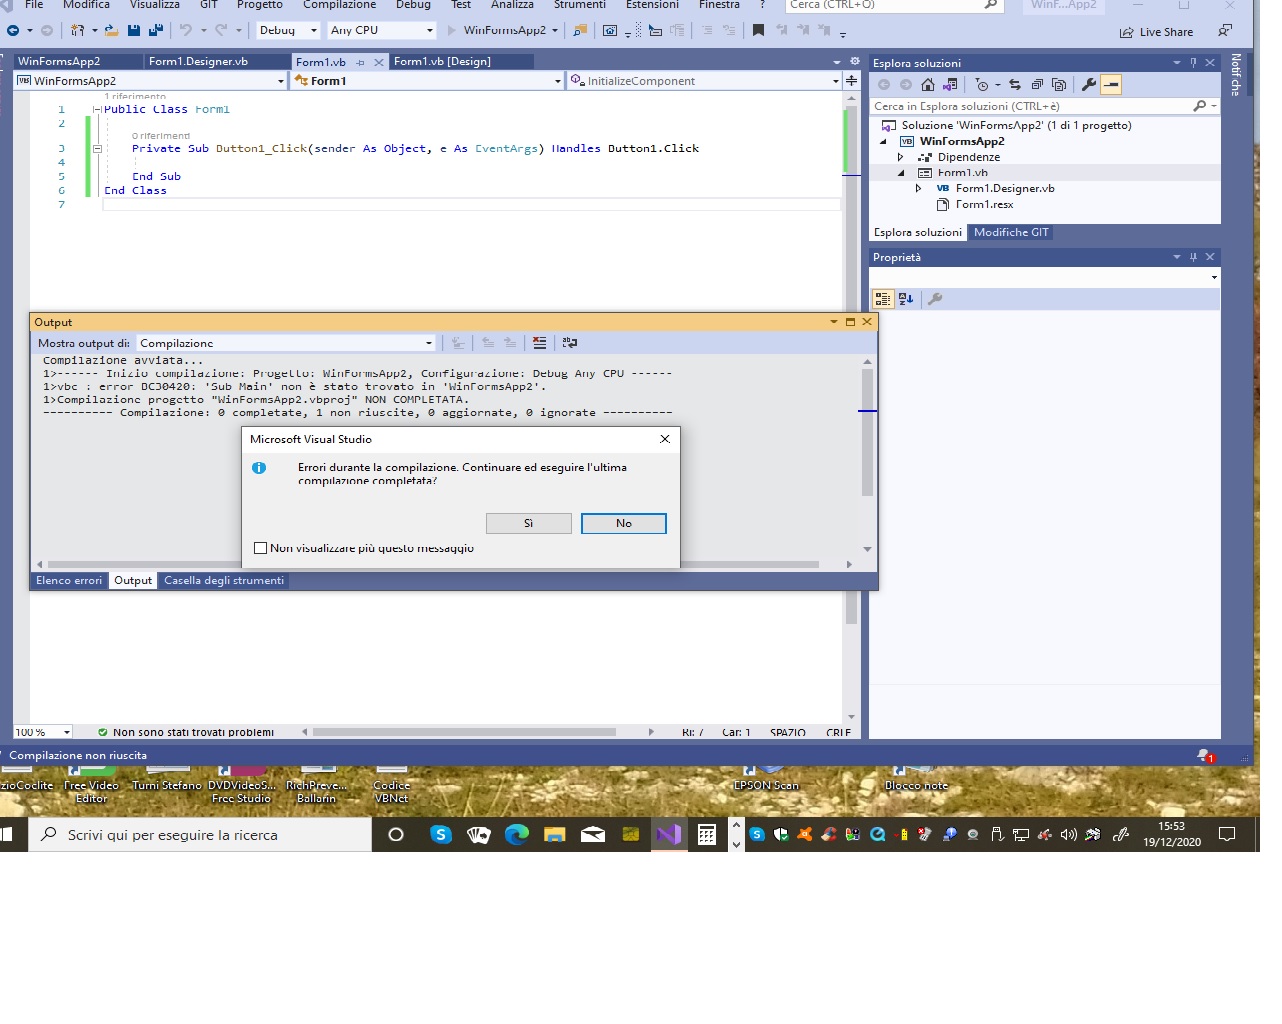Collapse all nodes in Esplora soluzioni

[1037, 85]
